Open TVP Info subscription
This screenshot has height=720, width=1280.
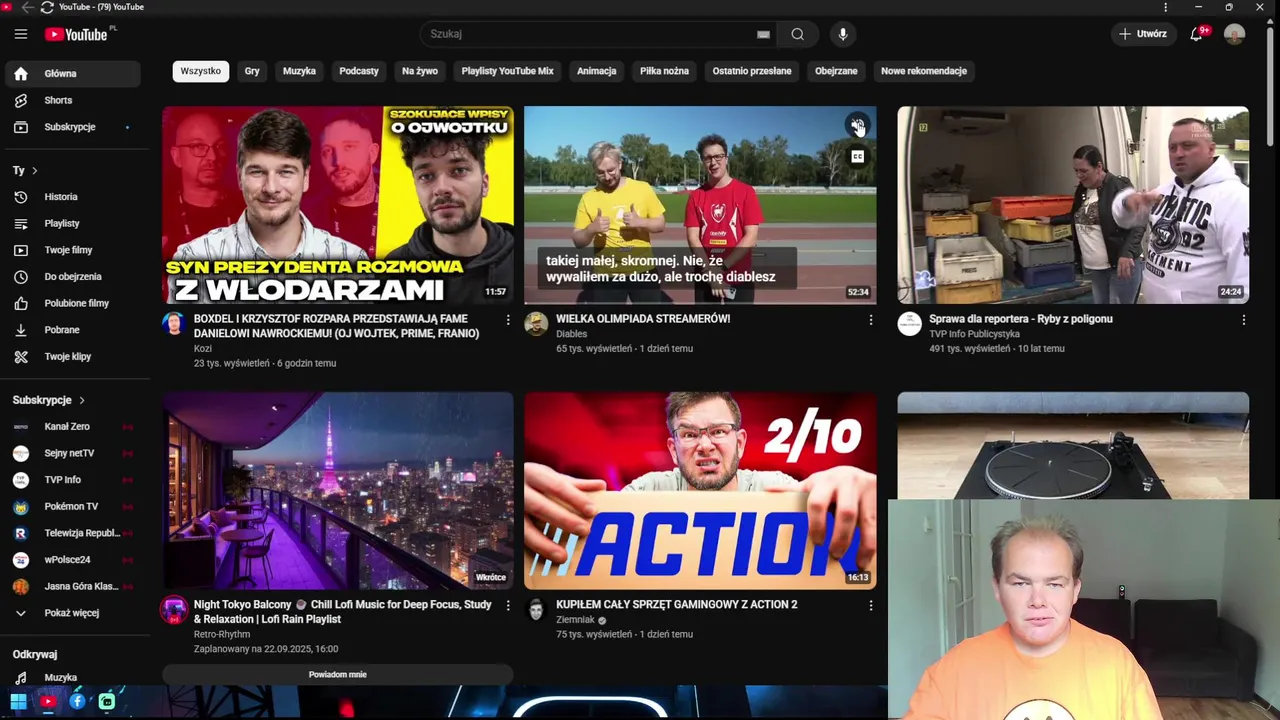click(72, 480)
